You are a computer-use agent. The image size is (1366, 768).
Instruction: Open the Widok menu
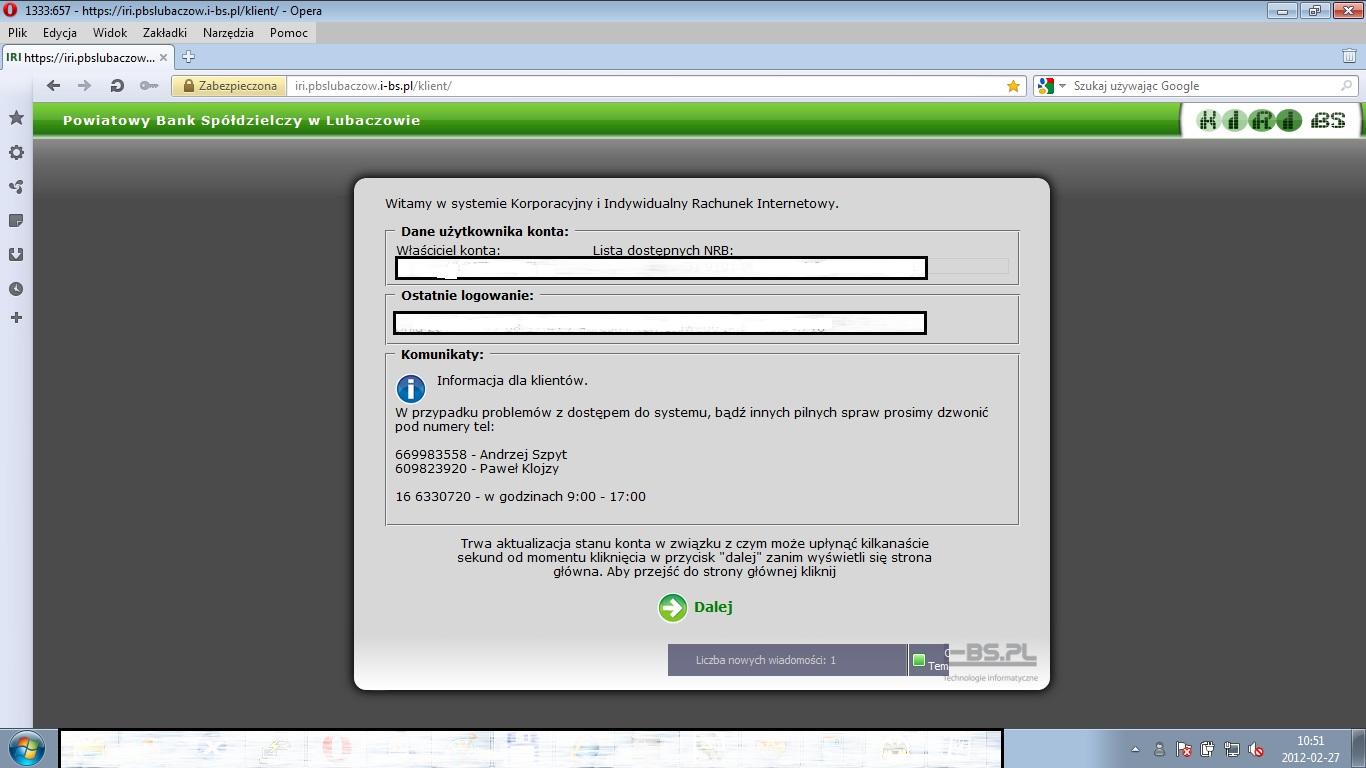(x=110, y=33)
